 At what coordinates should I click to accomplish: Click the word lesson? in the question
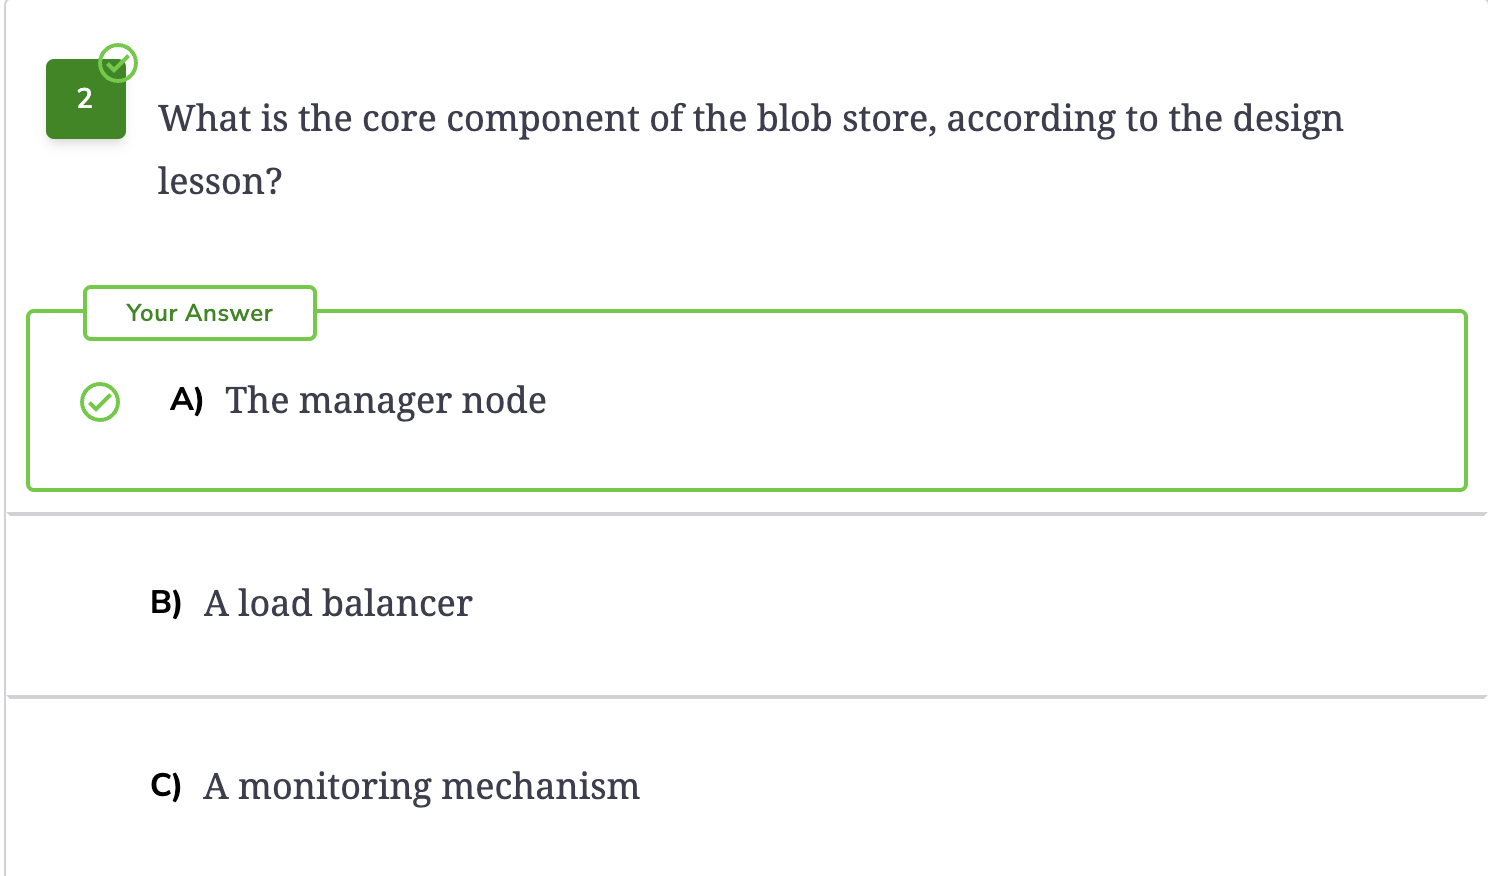click(220, 182)
